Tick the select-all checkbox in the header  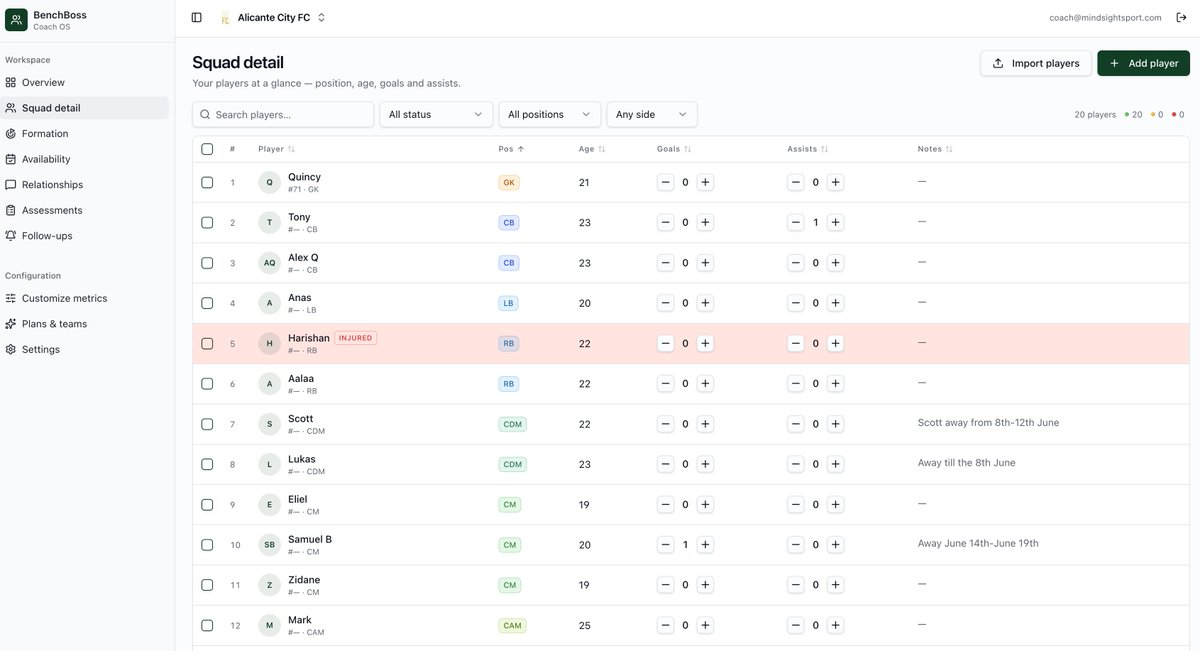[207, 149]
